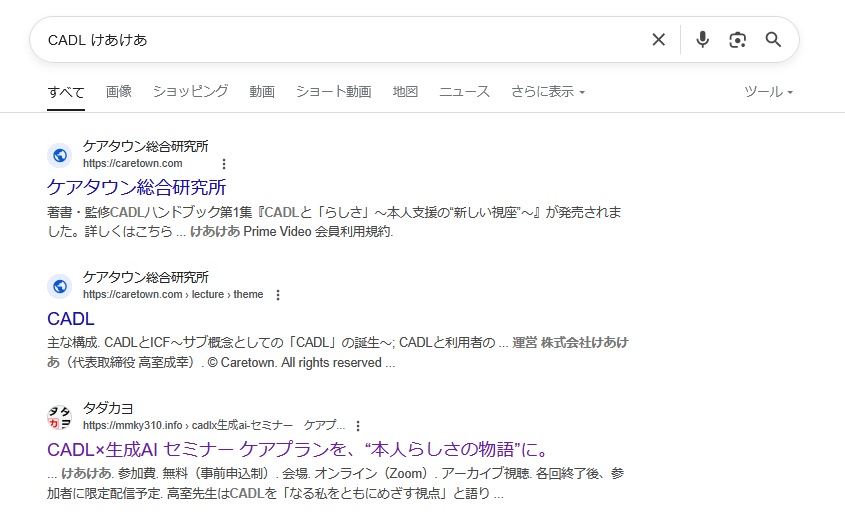This screenshot has width=845, height=519.
Task: Select the すべて tab
Action: tap(66, 92)
